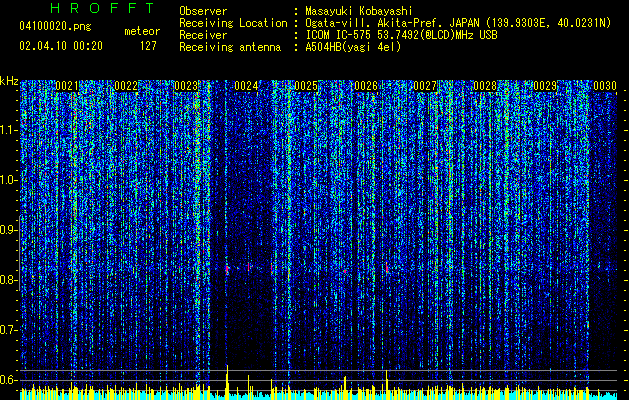
Task: Click the 0024 time marker
Action: point(246,86)
